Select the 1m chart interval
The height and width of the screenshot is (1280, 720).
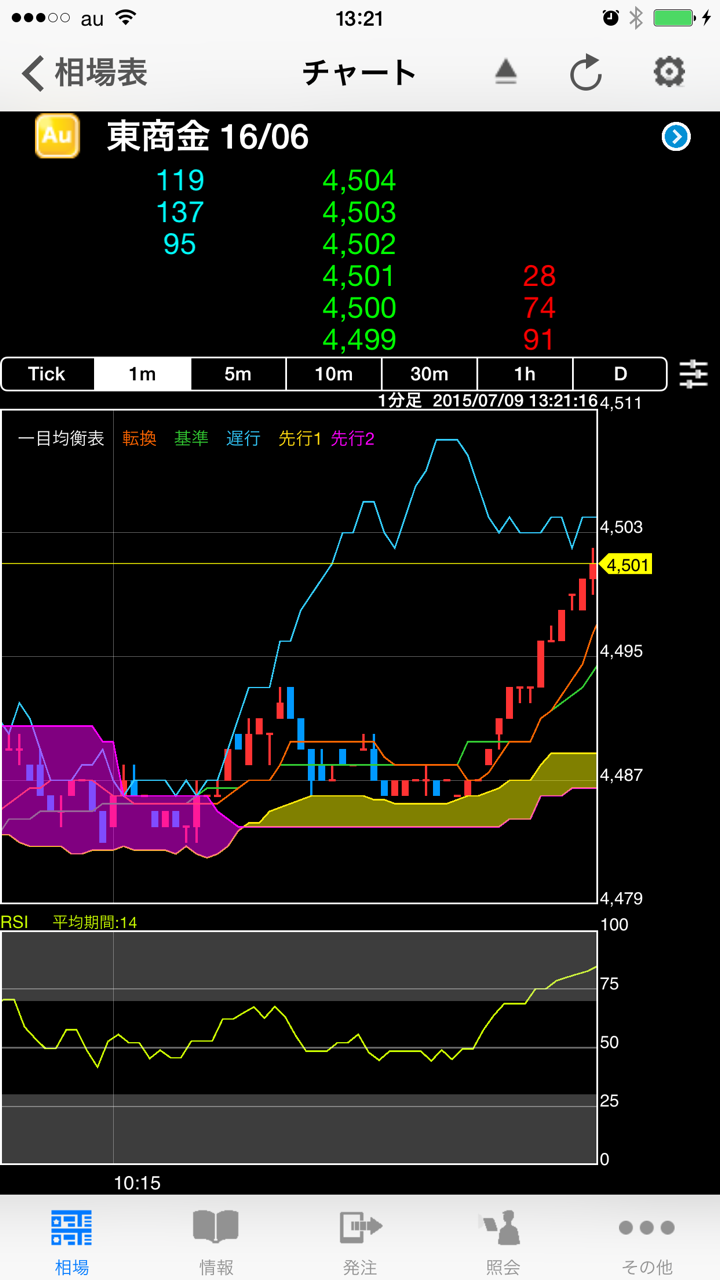pos(142,374)
